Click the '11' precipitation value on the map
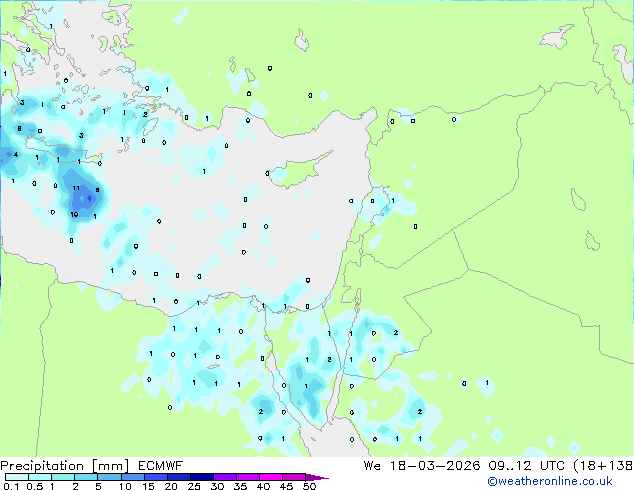 (76, 188)
